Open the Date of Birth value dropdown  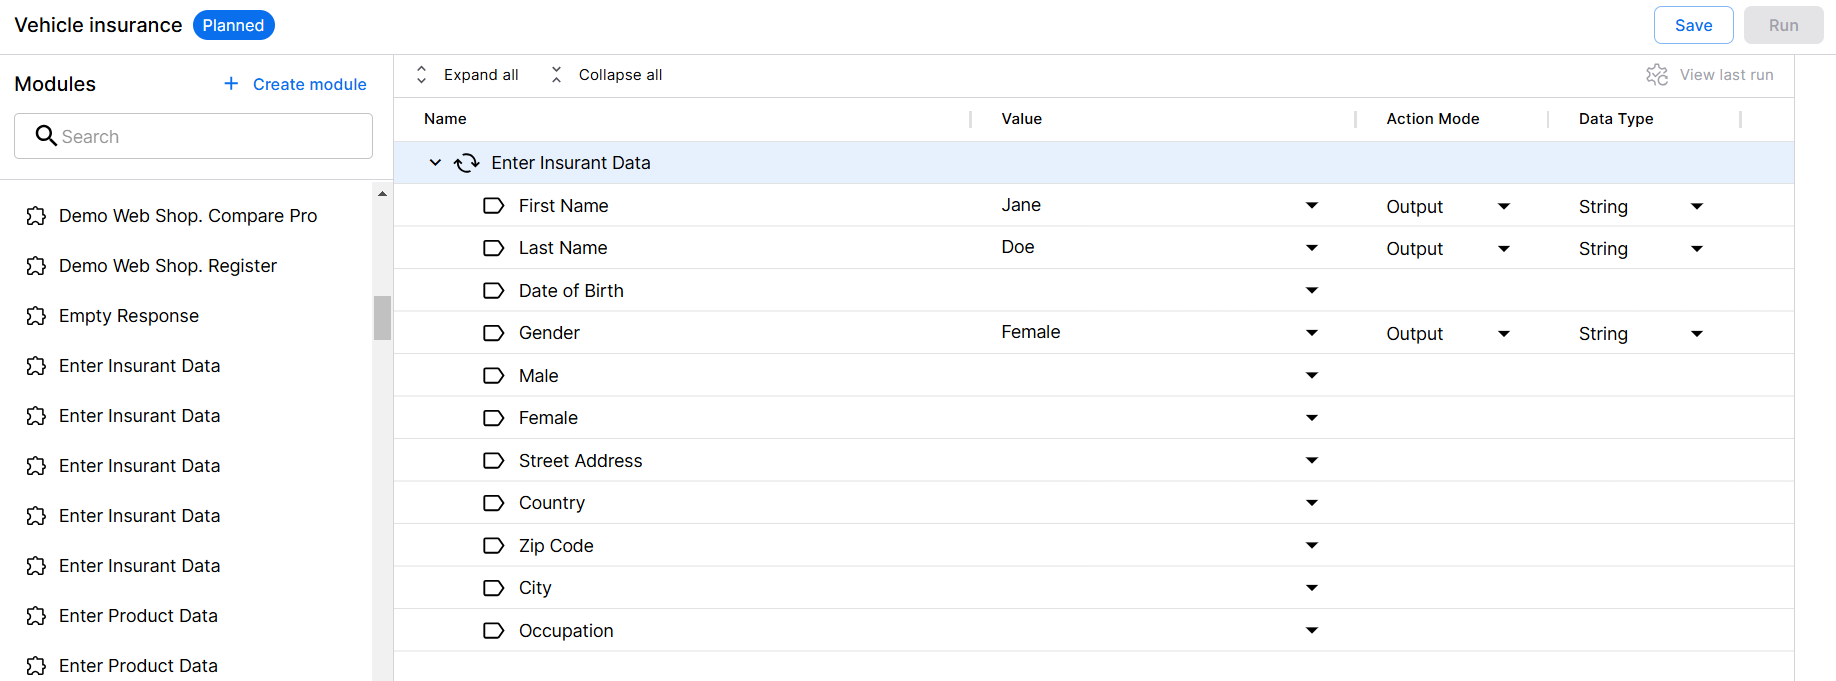(x=1312, y=291)
